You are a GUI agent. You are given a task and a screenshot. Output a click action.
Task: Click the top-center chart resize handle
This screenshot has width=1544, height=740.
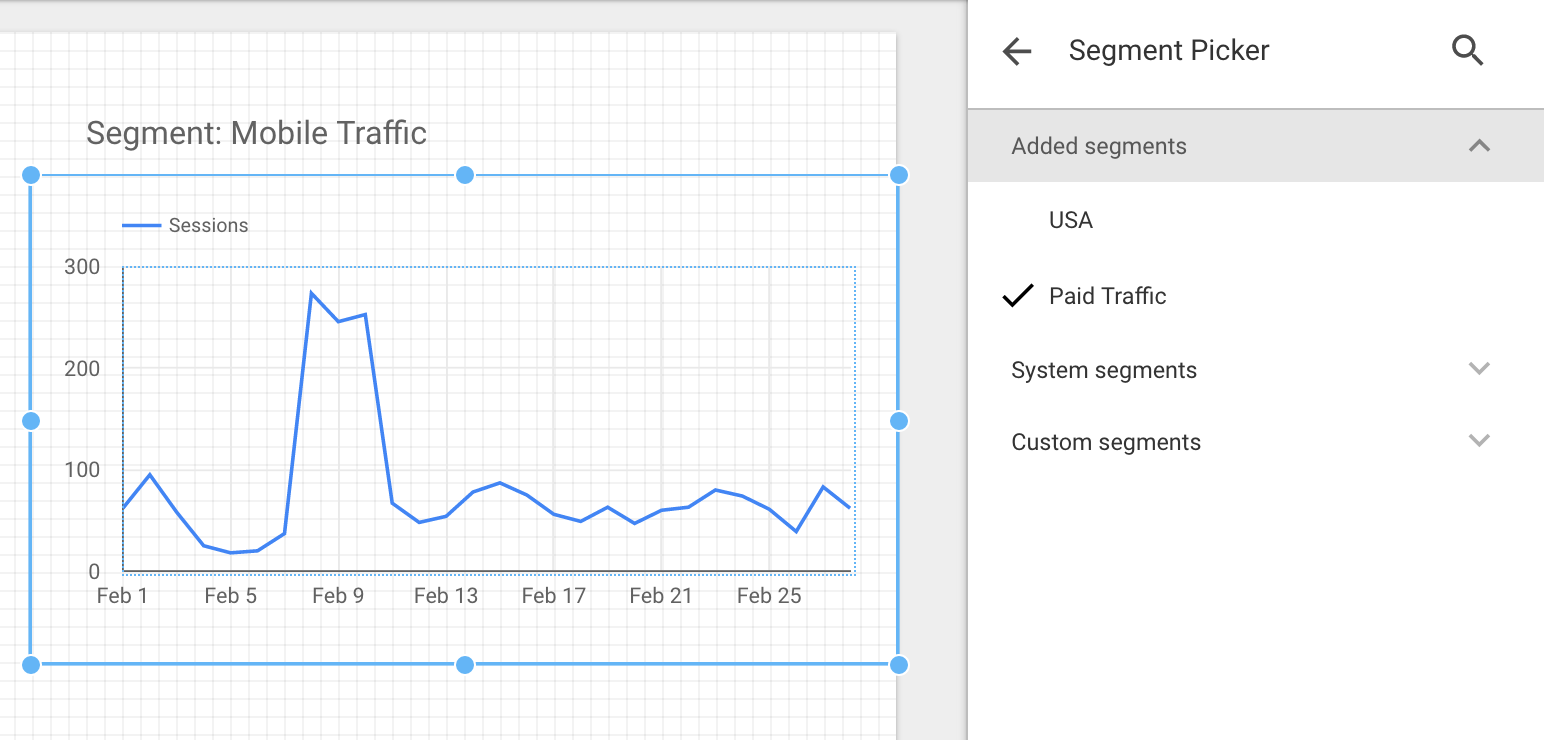click(x=464, y=175)
